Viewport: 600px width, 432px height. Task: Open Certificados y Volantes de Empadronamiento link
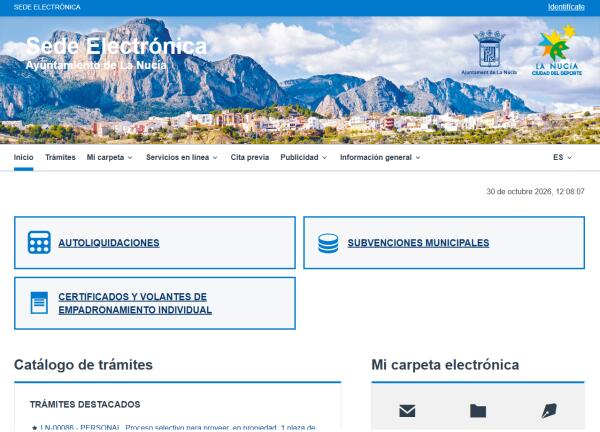tap(135, 303)
